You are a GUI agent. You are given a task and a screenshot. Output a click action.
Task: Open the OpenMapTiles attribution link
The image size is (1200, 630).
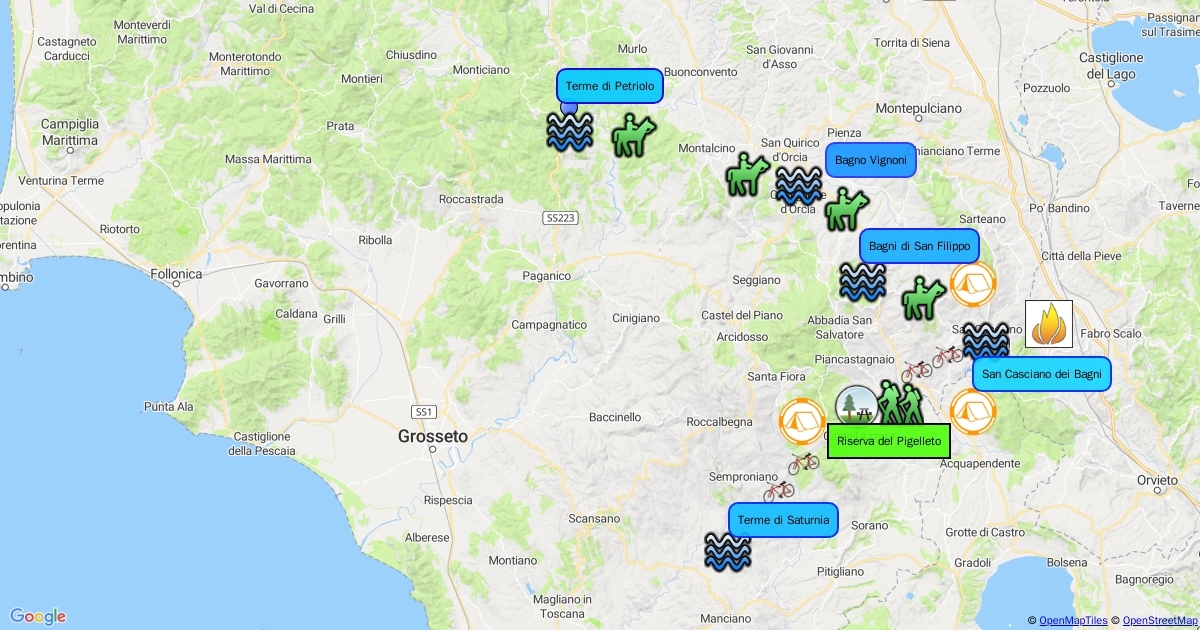tap(1073, 621)
